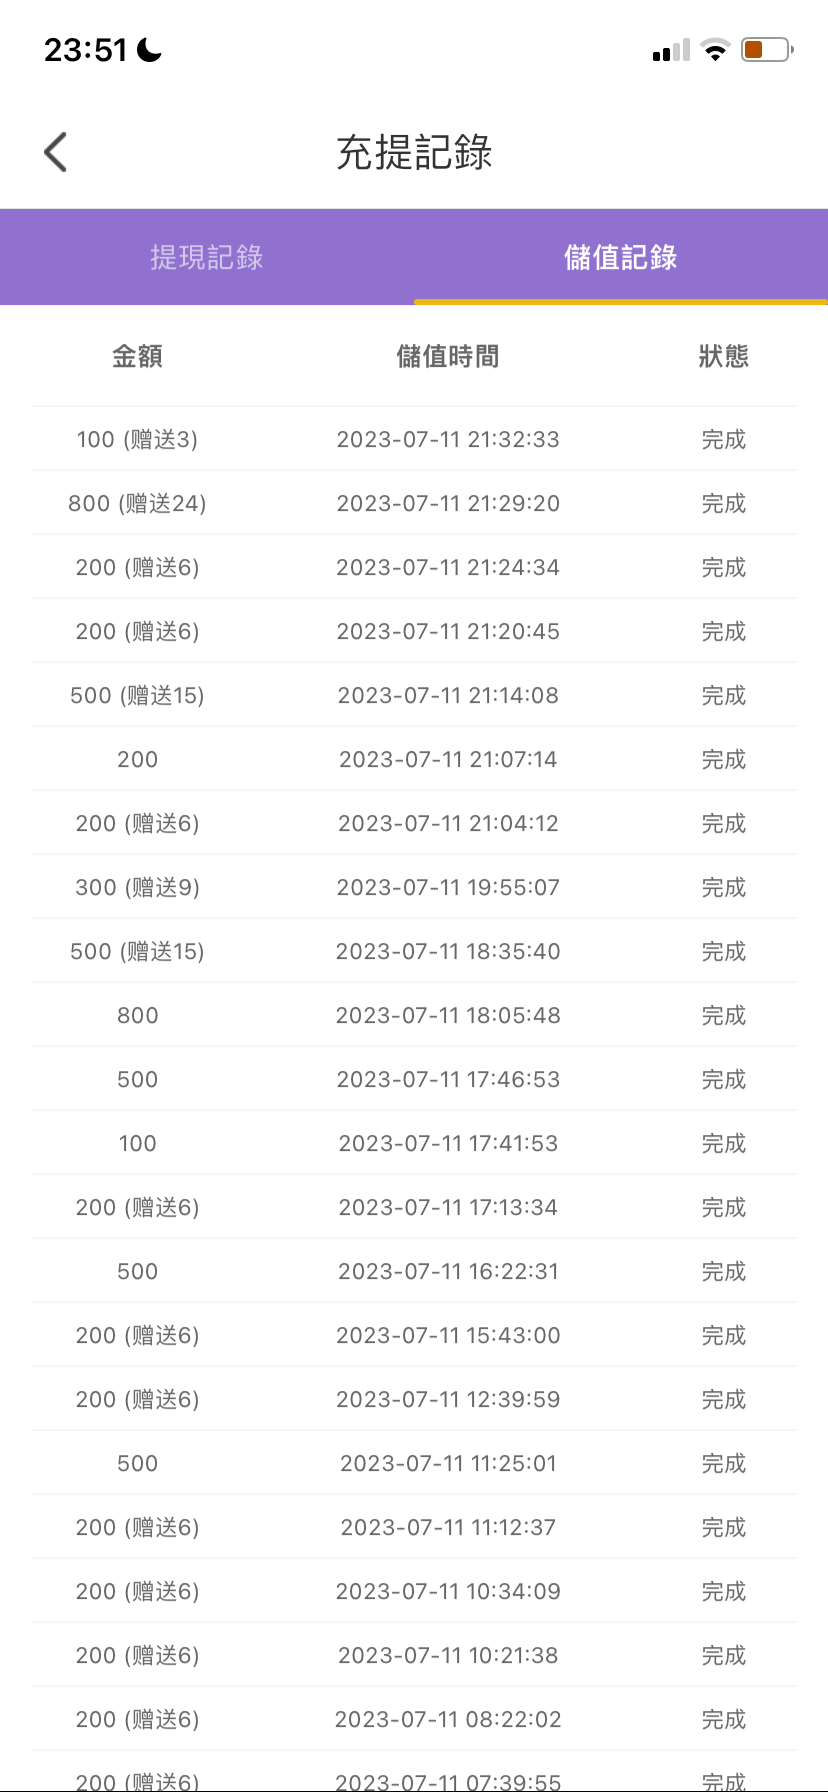
Task: Tap the 狀態 column header
Action: (x=723, y=357)
